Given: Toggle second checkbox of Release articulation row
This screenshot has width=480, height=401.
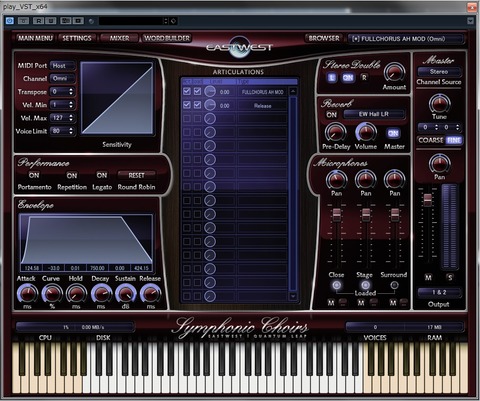Looking at the screenshot, I should (197, 105).
